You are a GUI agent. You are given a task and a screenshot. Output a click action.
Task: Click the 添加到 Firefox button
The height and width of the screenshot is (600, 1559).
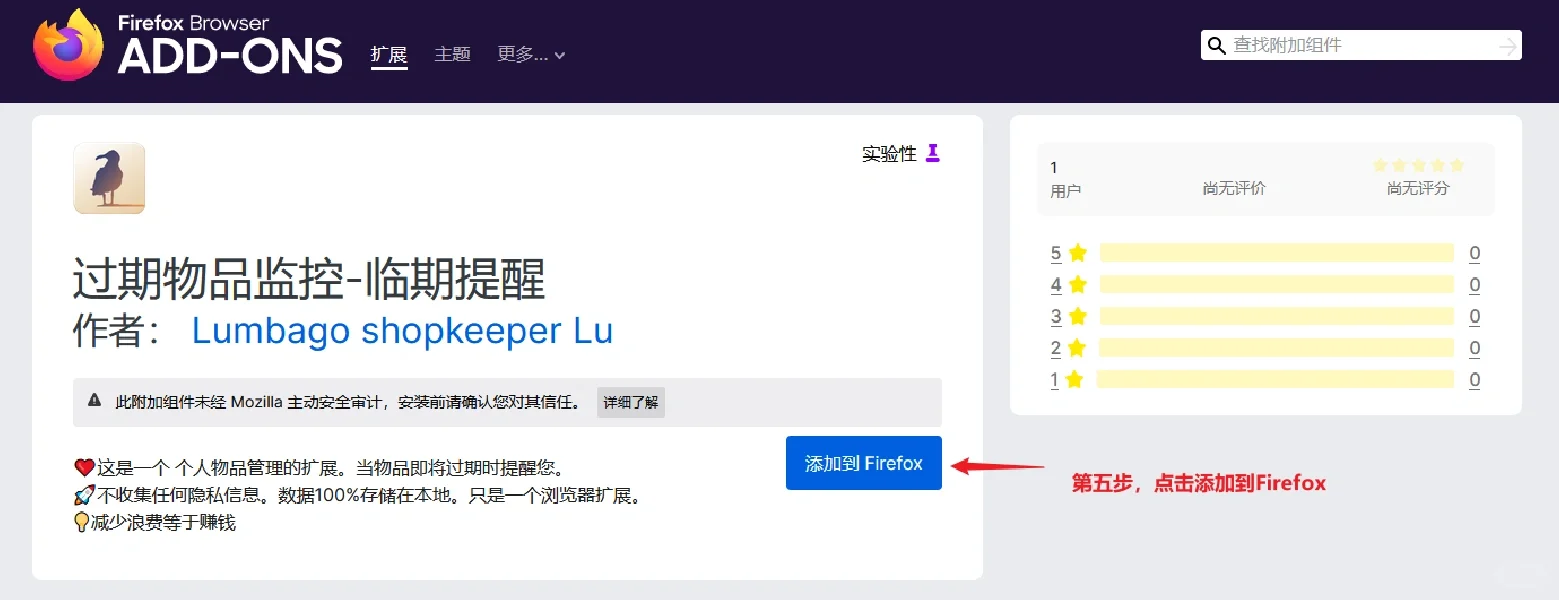(x=863, y=462)
